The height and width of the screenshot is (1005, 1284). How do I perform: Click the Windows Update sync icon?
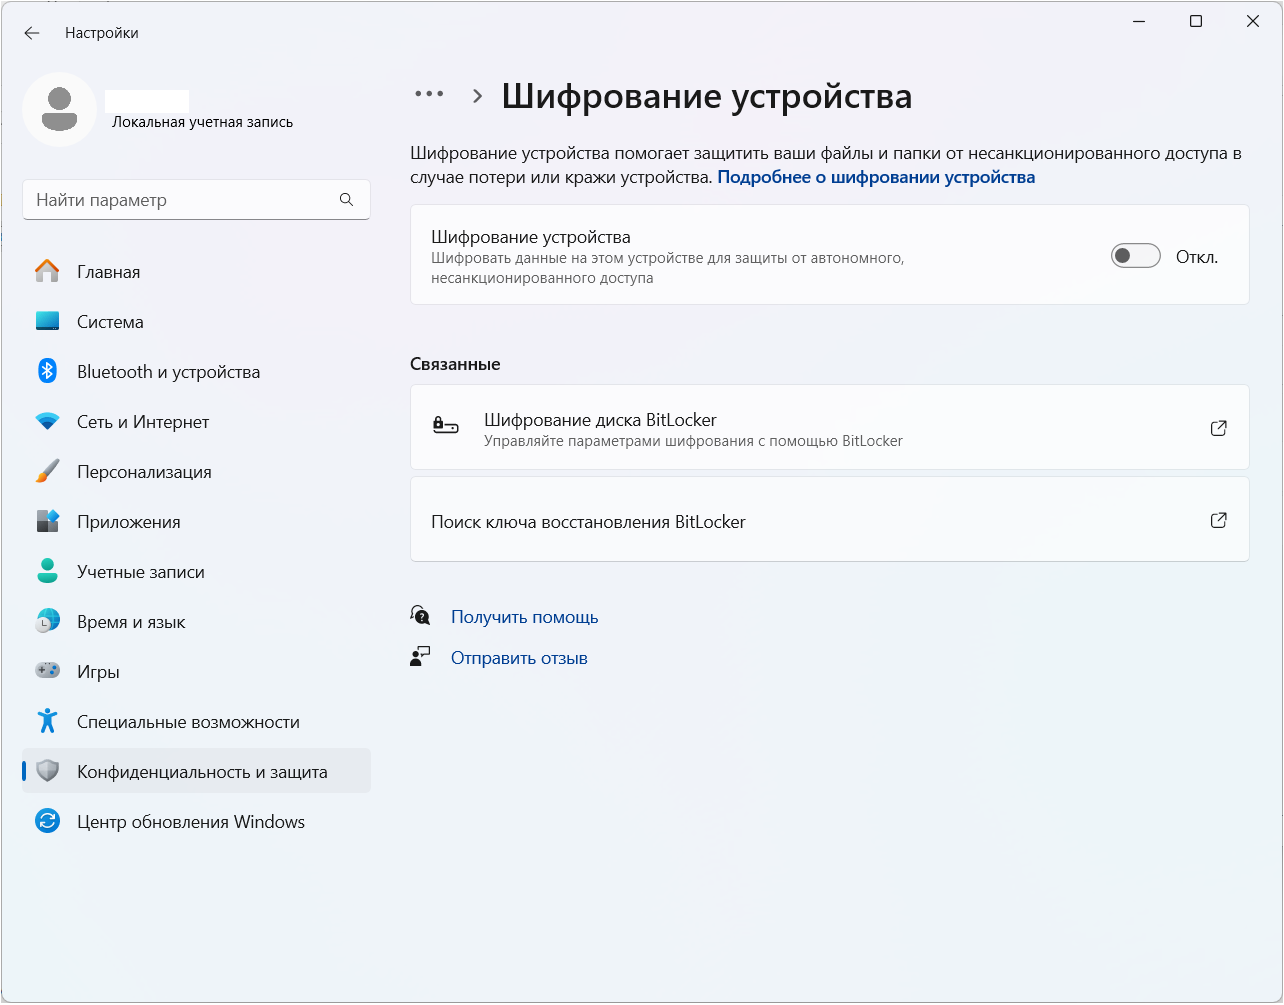coord(47,821)
